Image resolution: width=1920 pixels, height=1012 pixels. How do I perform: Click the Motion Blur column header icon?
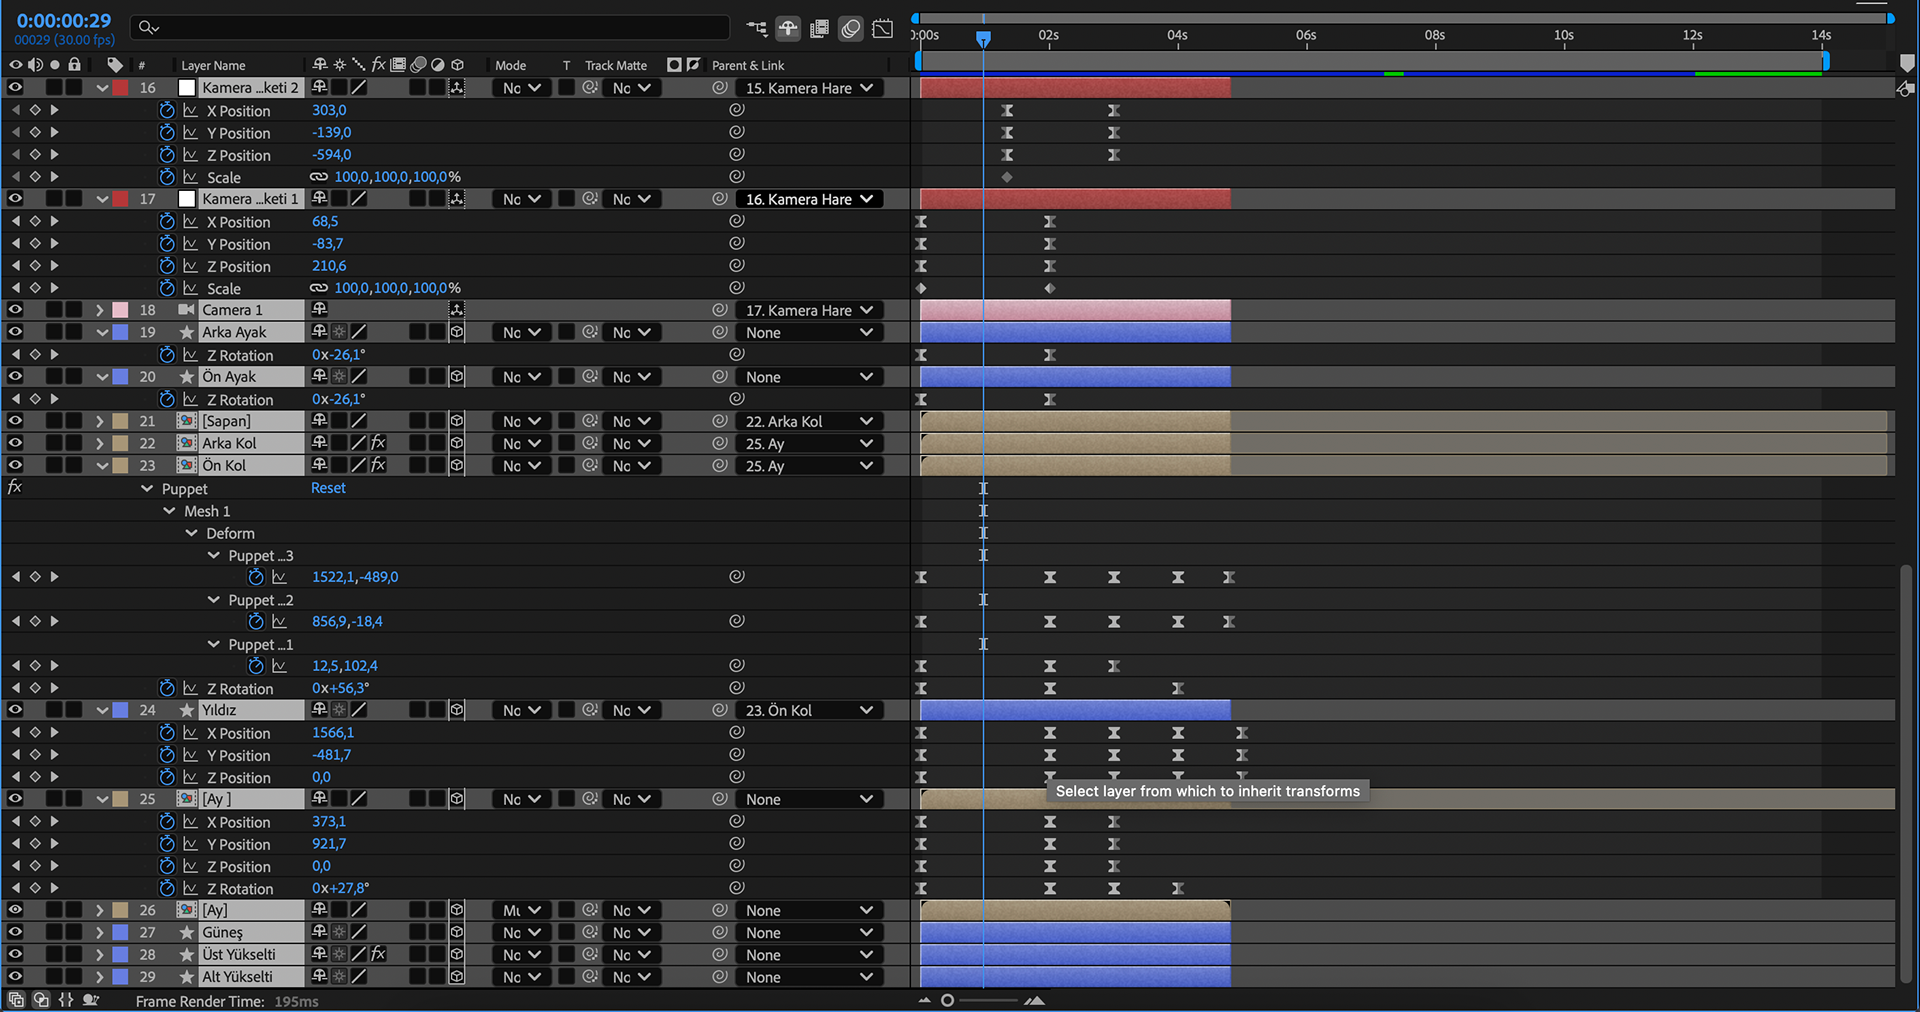pyautogui.click(x=418, y=65)
